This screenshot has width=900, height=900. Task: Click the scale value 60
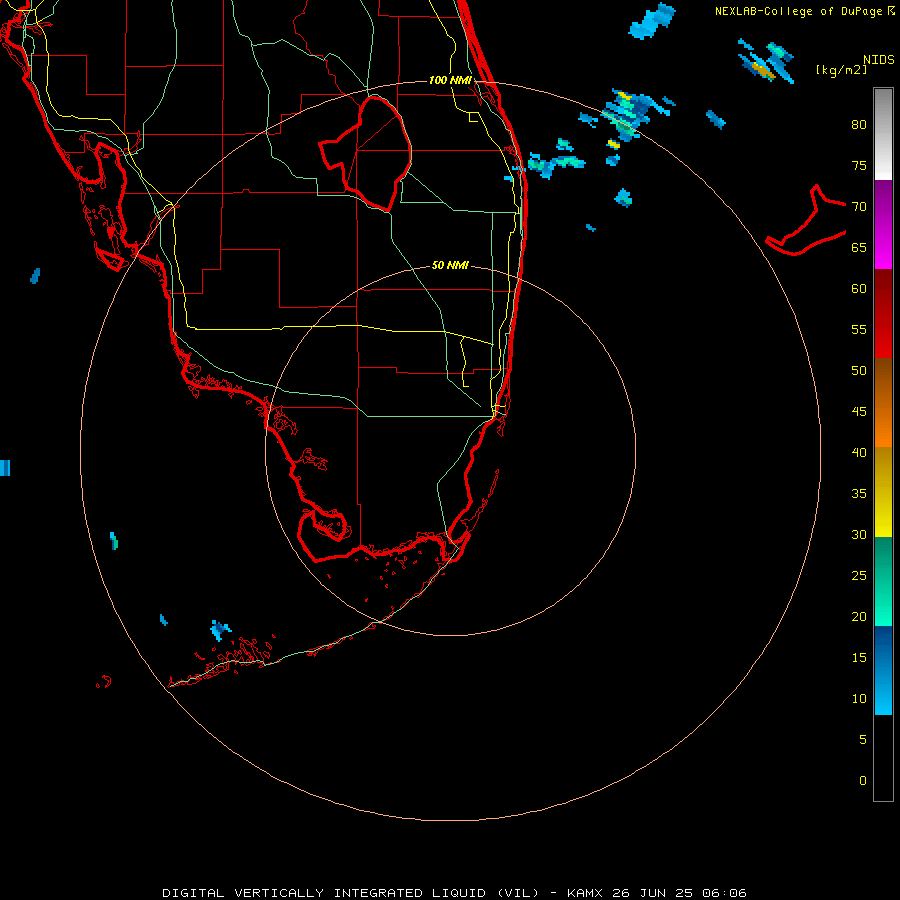point(859,289)
